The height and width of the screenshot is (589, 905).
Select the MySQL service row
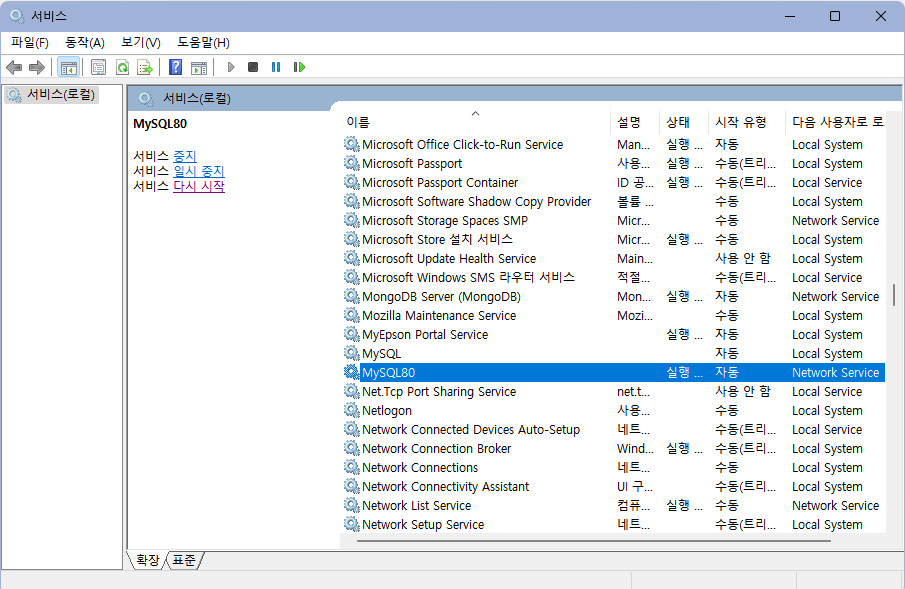614,353
